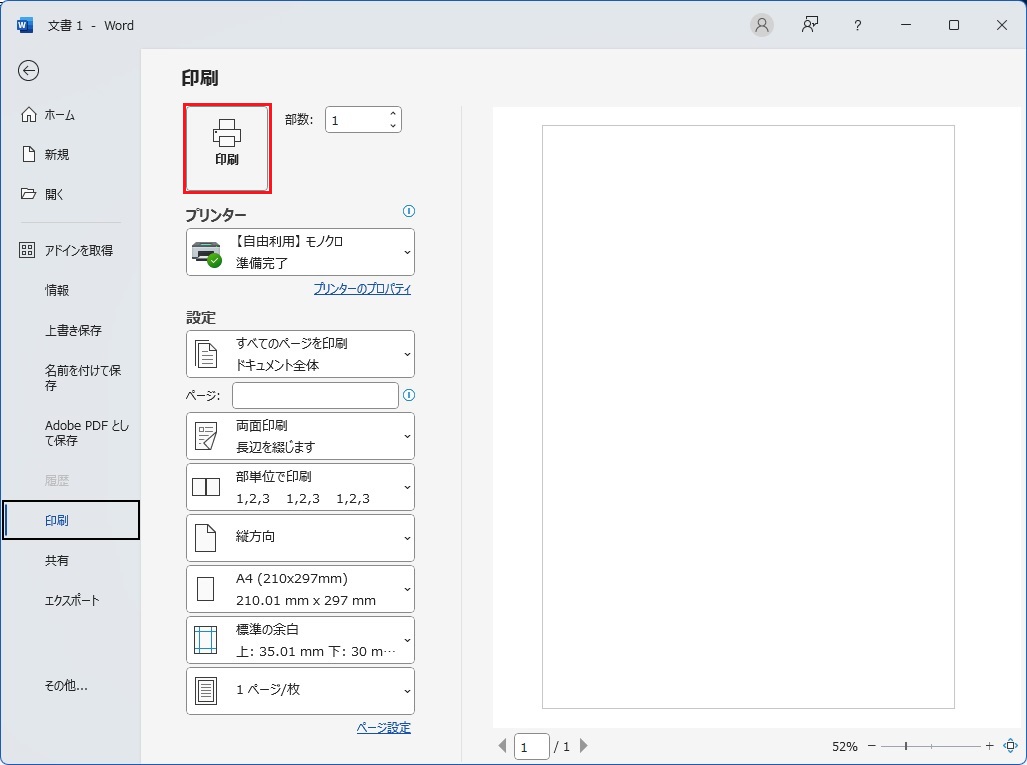The width and height of the screenshot is (1027, 765).
Task: Expand the duplex printing (両面印刷) dropdown
Action: [300, 436]
